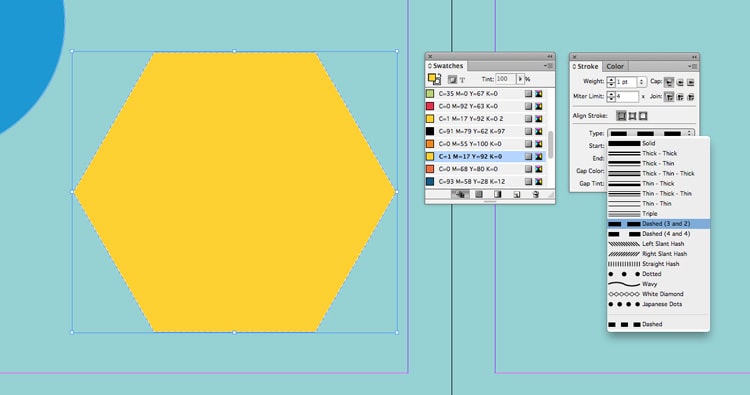Choose Thick - Thick stroke type
Viewport: 750px width, 395px height.
(x=659, y=154)
